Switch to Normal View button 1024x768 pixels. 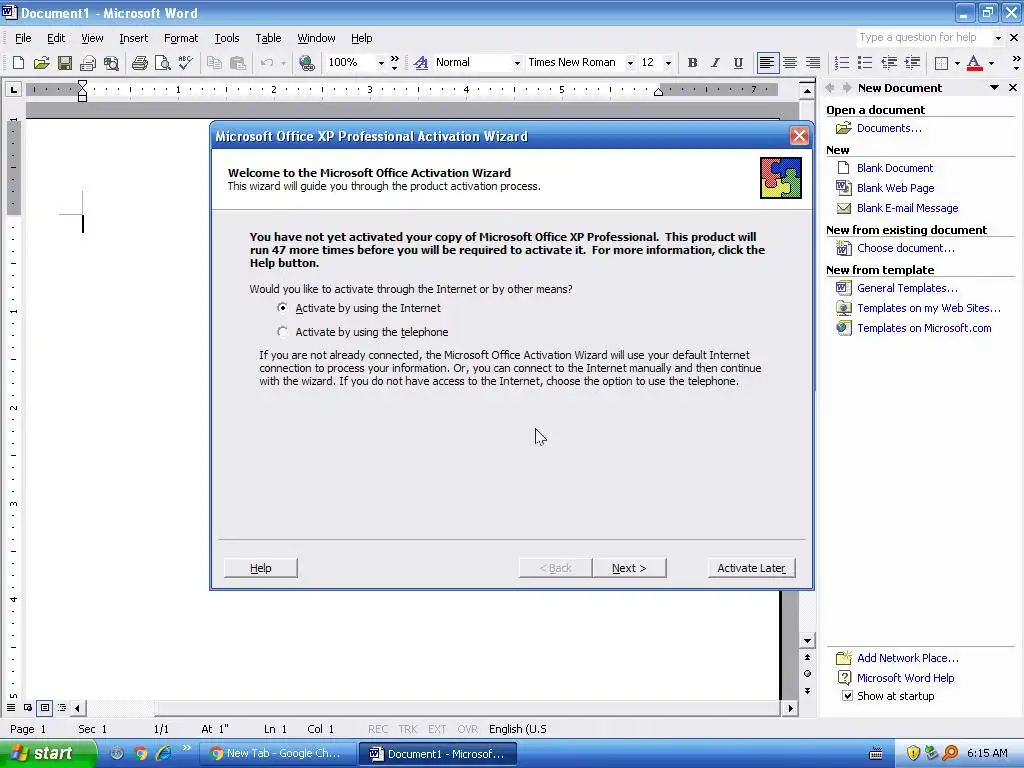click(x=11, y=707)
